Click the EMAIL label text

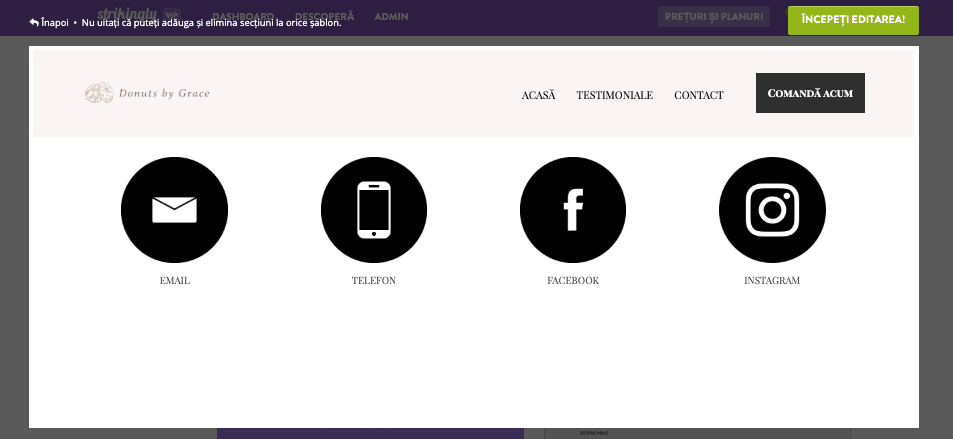point(175,281)
